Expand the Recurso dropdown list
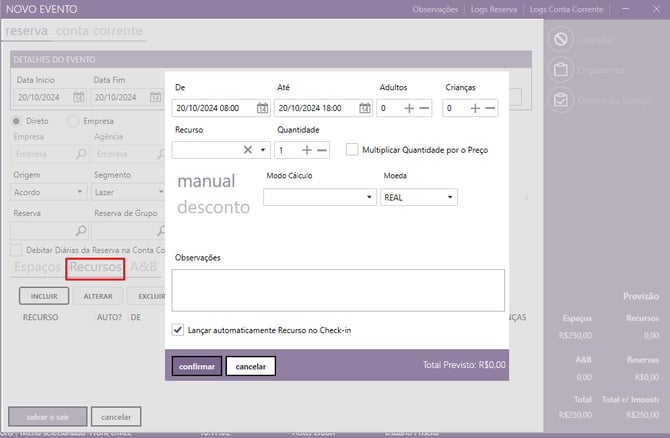Image resolution: width=670 pixels, height=438 pixels. coord(264,150)
